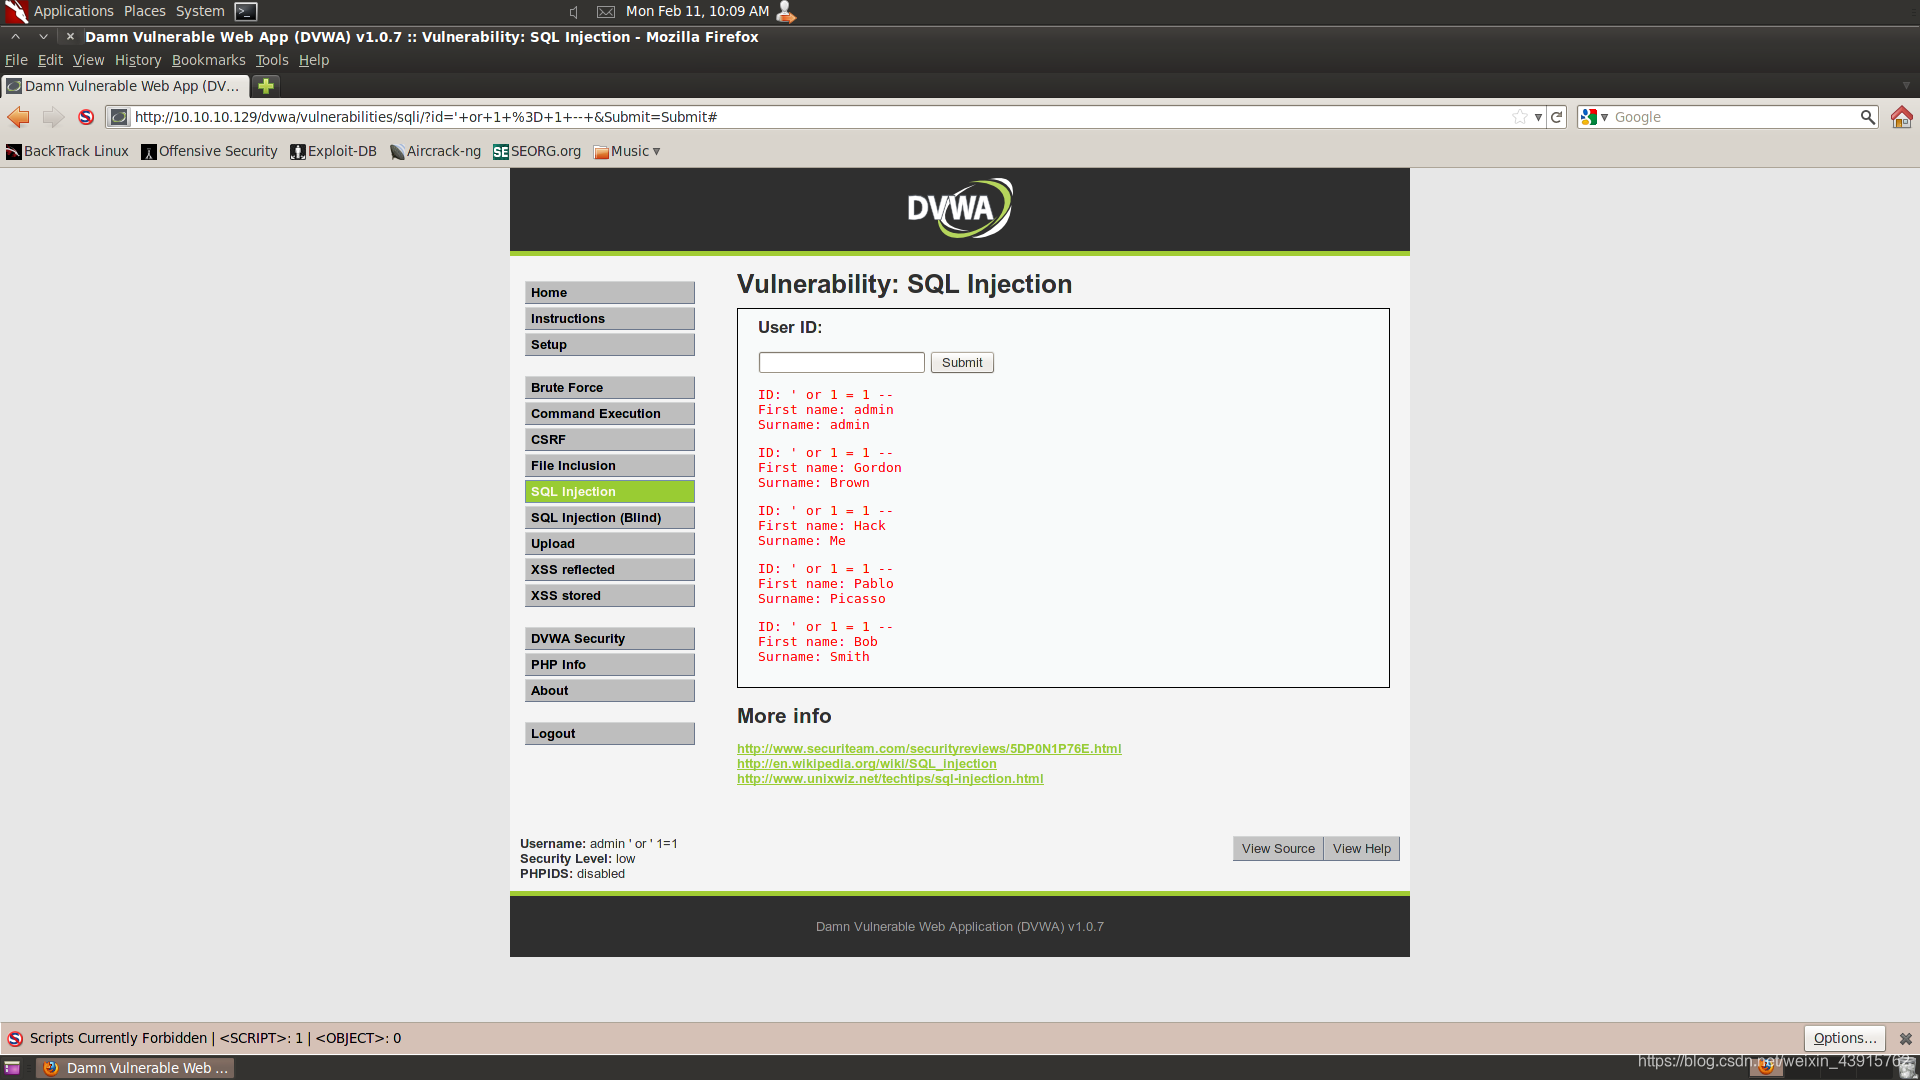Open the unixwiz.net sql-injection link
Viewport: 1920px width, 1080px height.
[x=890, y=779]
